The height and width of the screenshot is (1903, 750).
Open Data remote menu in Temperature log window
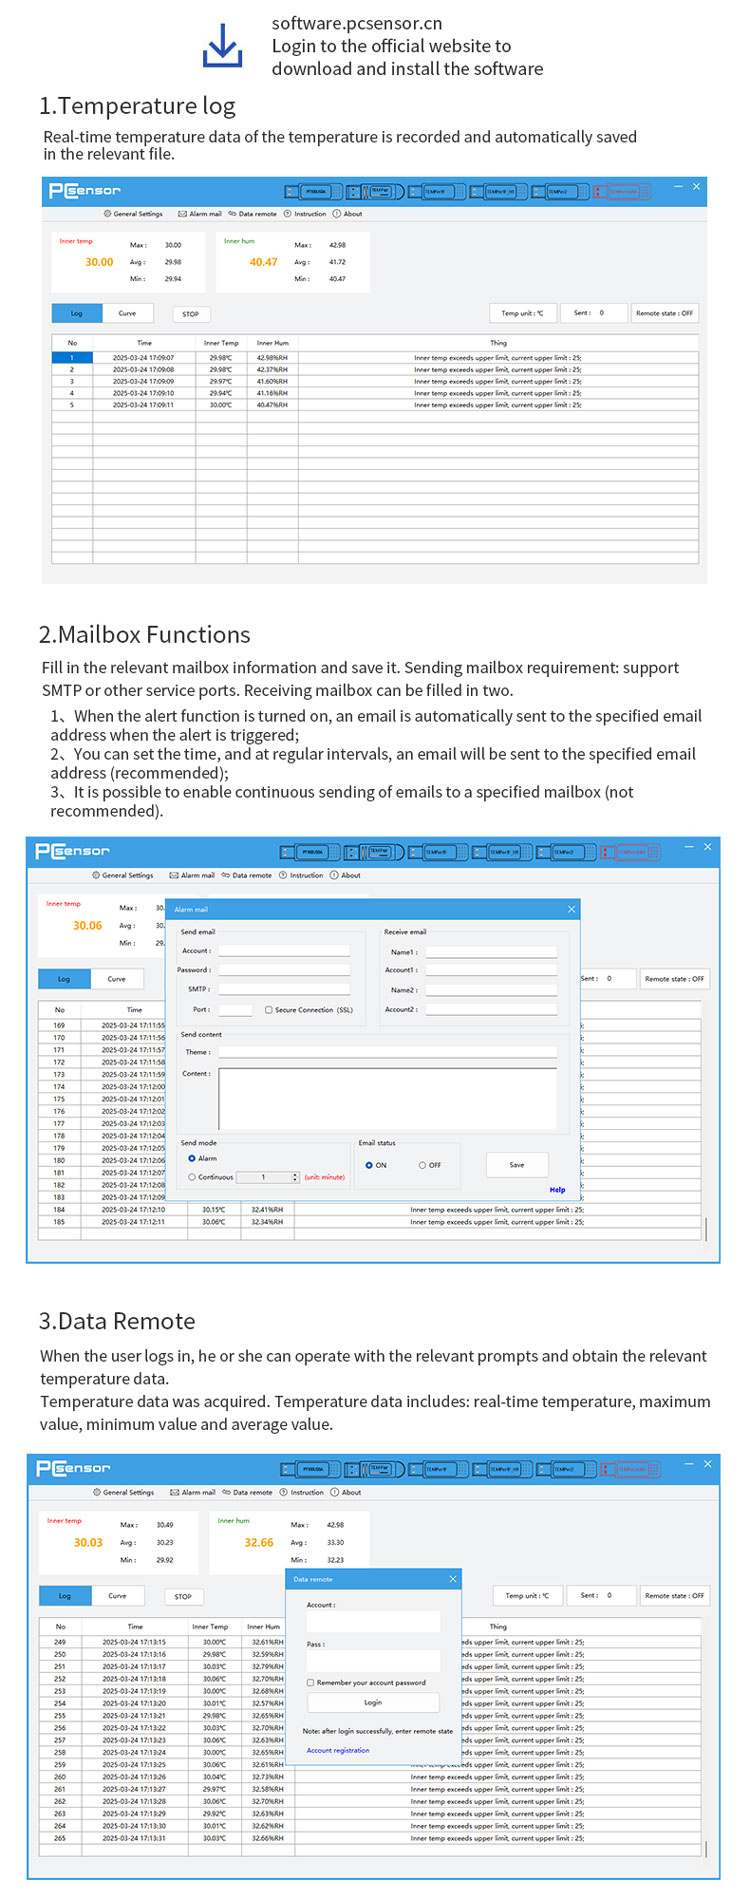(x=252, y=214)
